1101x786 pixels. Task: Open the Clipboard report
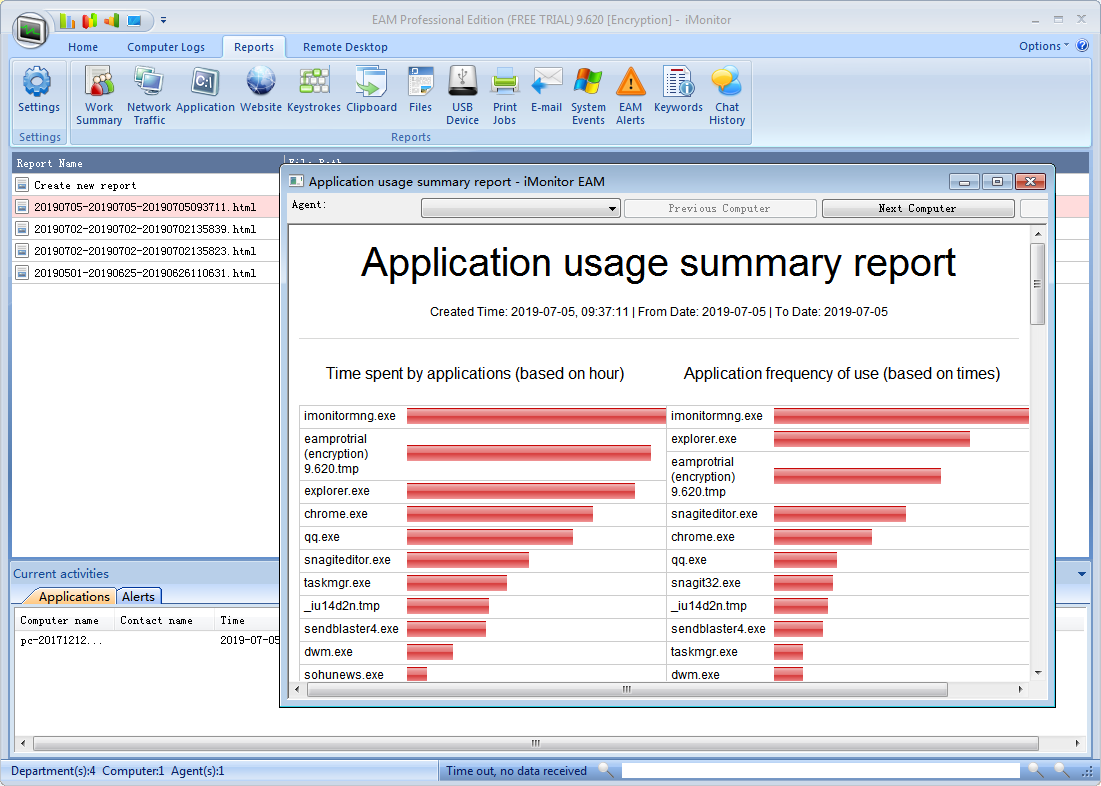click(x=371, y=90)
